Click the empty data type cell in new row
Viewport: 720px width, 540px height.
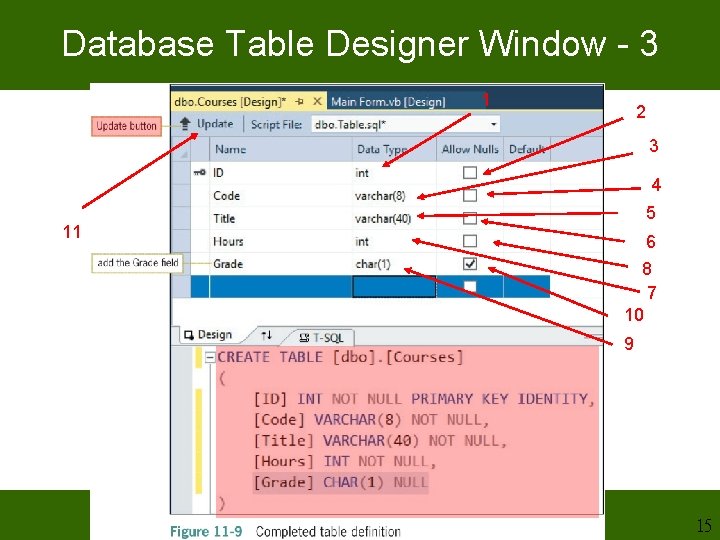point(394,287)
